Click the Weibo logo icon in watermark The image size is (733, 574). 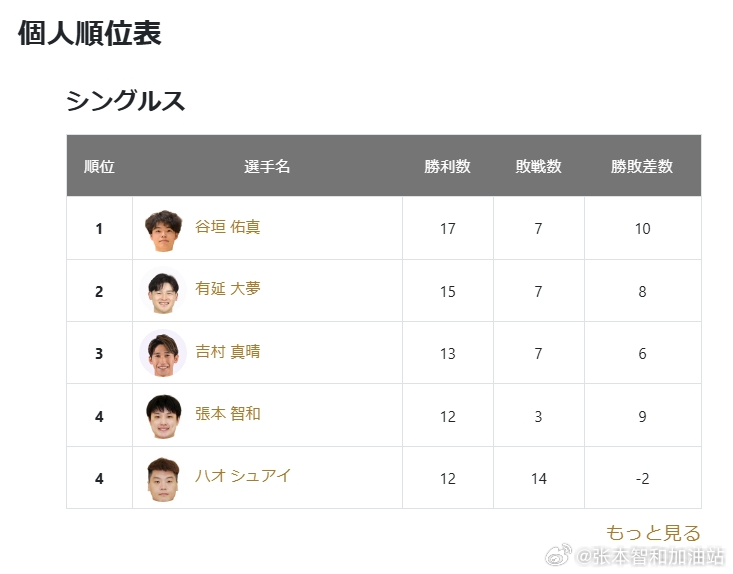[559, 555]
